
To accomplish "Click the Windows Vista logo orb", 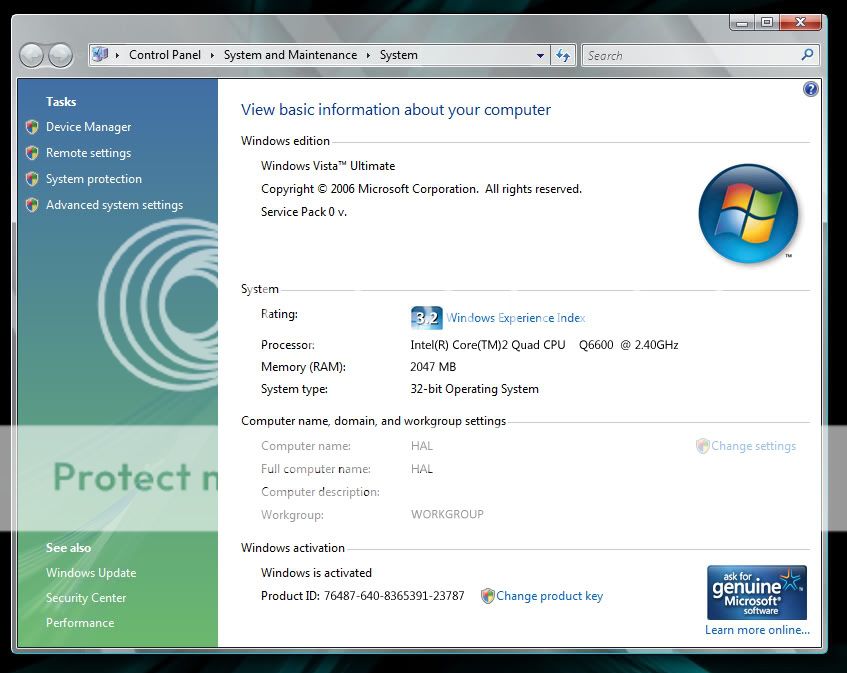I will 748,214.
